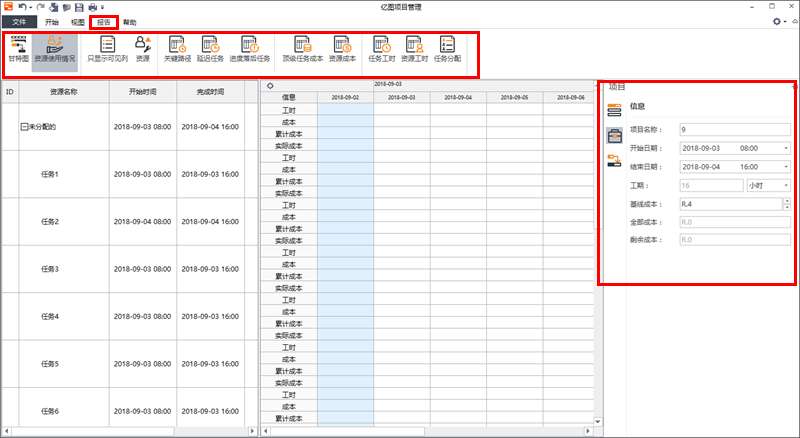The width and height of the screenshot is (800, 438).
Task: Click the export icon left of open folder
Action: coord(54,7)
